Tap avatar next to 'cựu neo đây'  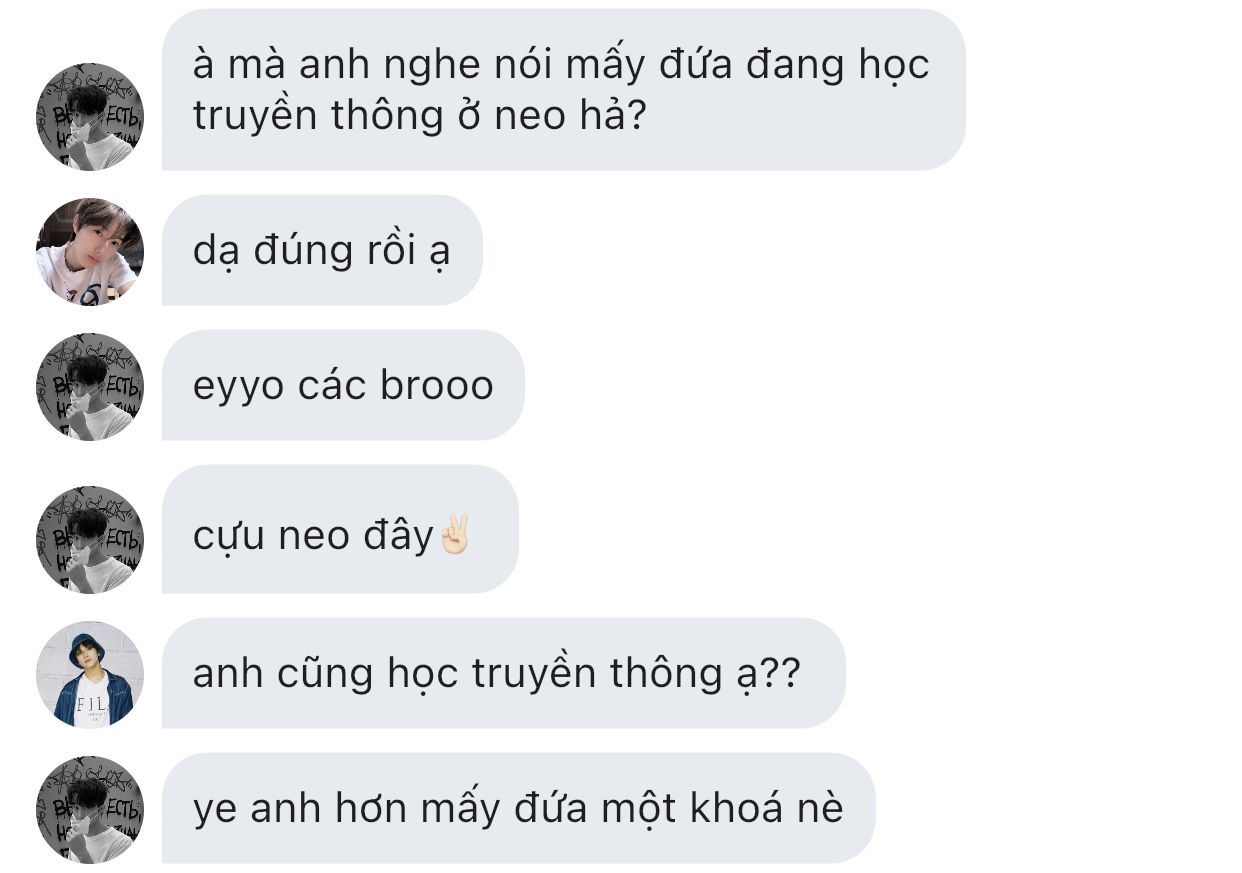coord(90,539)
